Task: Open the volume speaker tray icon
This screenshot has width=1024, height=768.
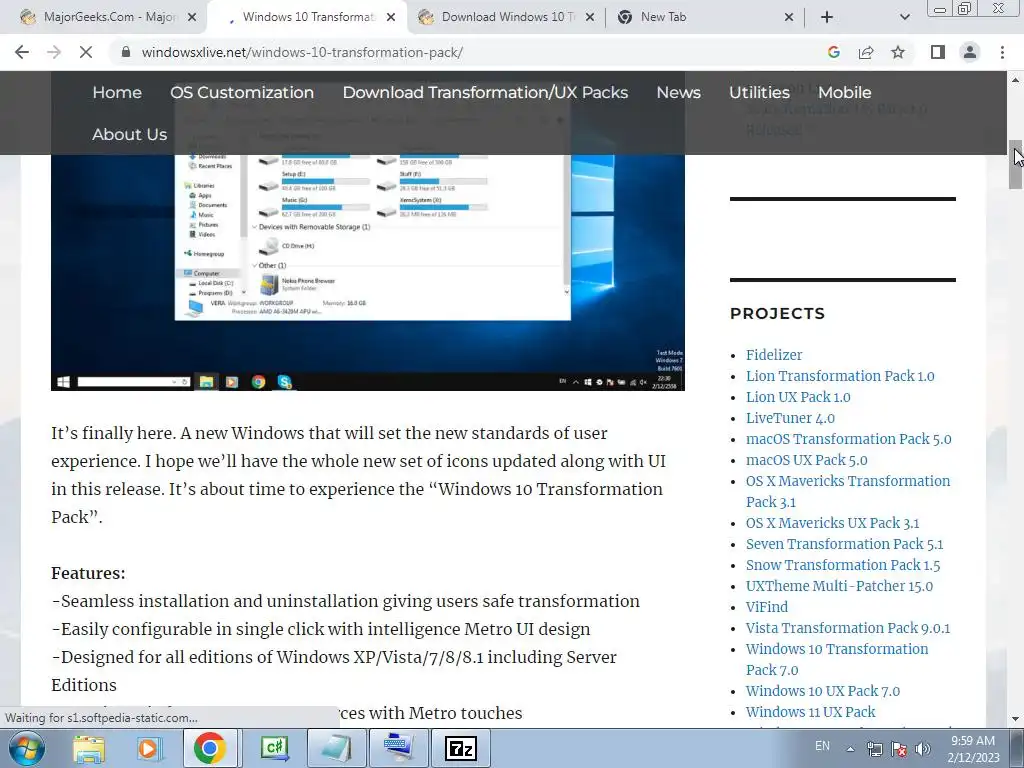Action: (922, 749)
